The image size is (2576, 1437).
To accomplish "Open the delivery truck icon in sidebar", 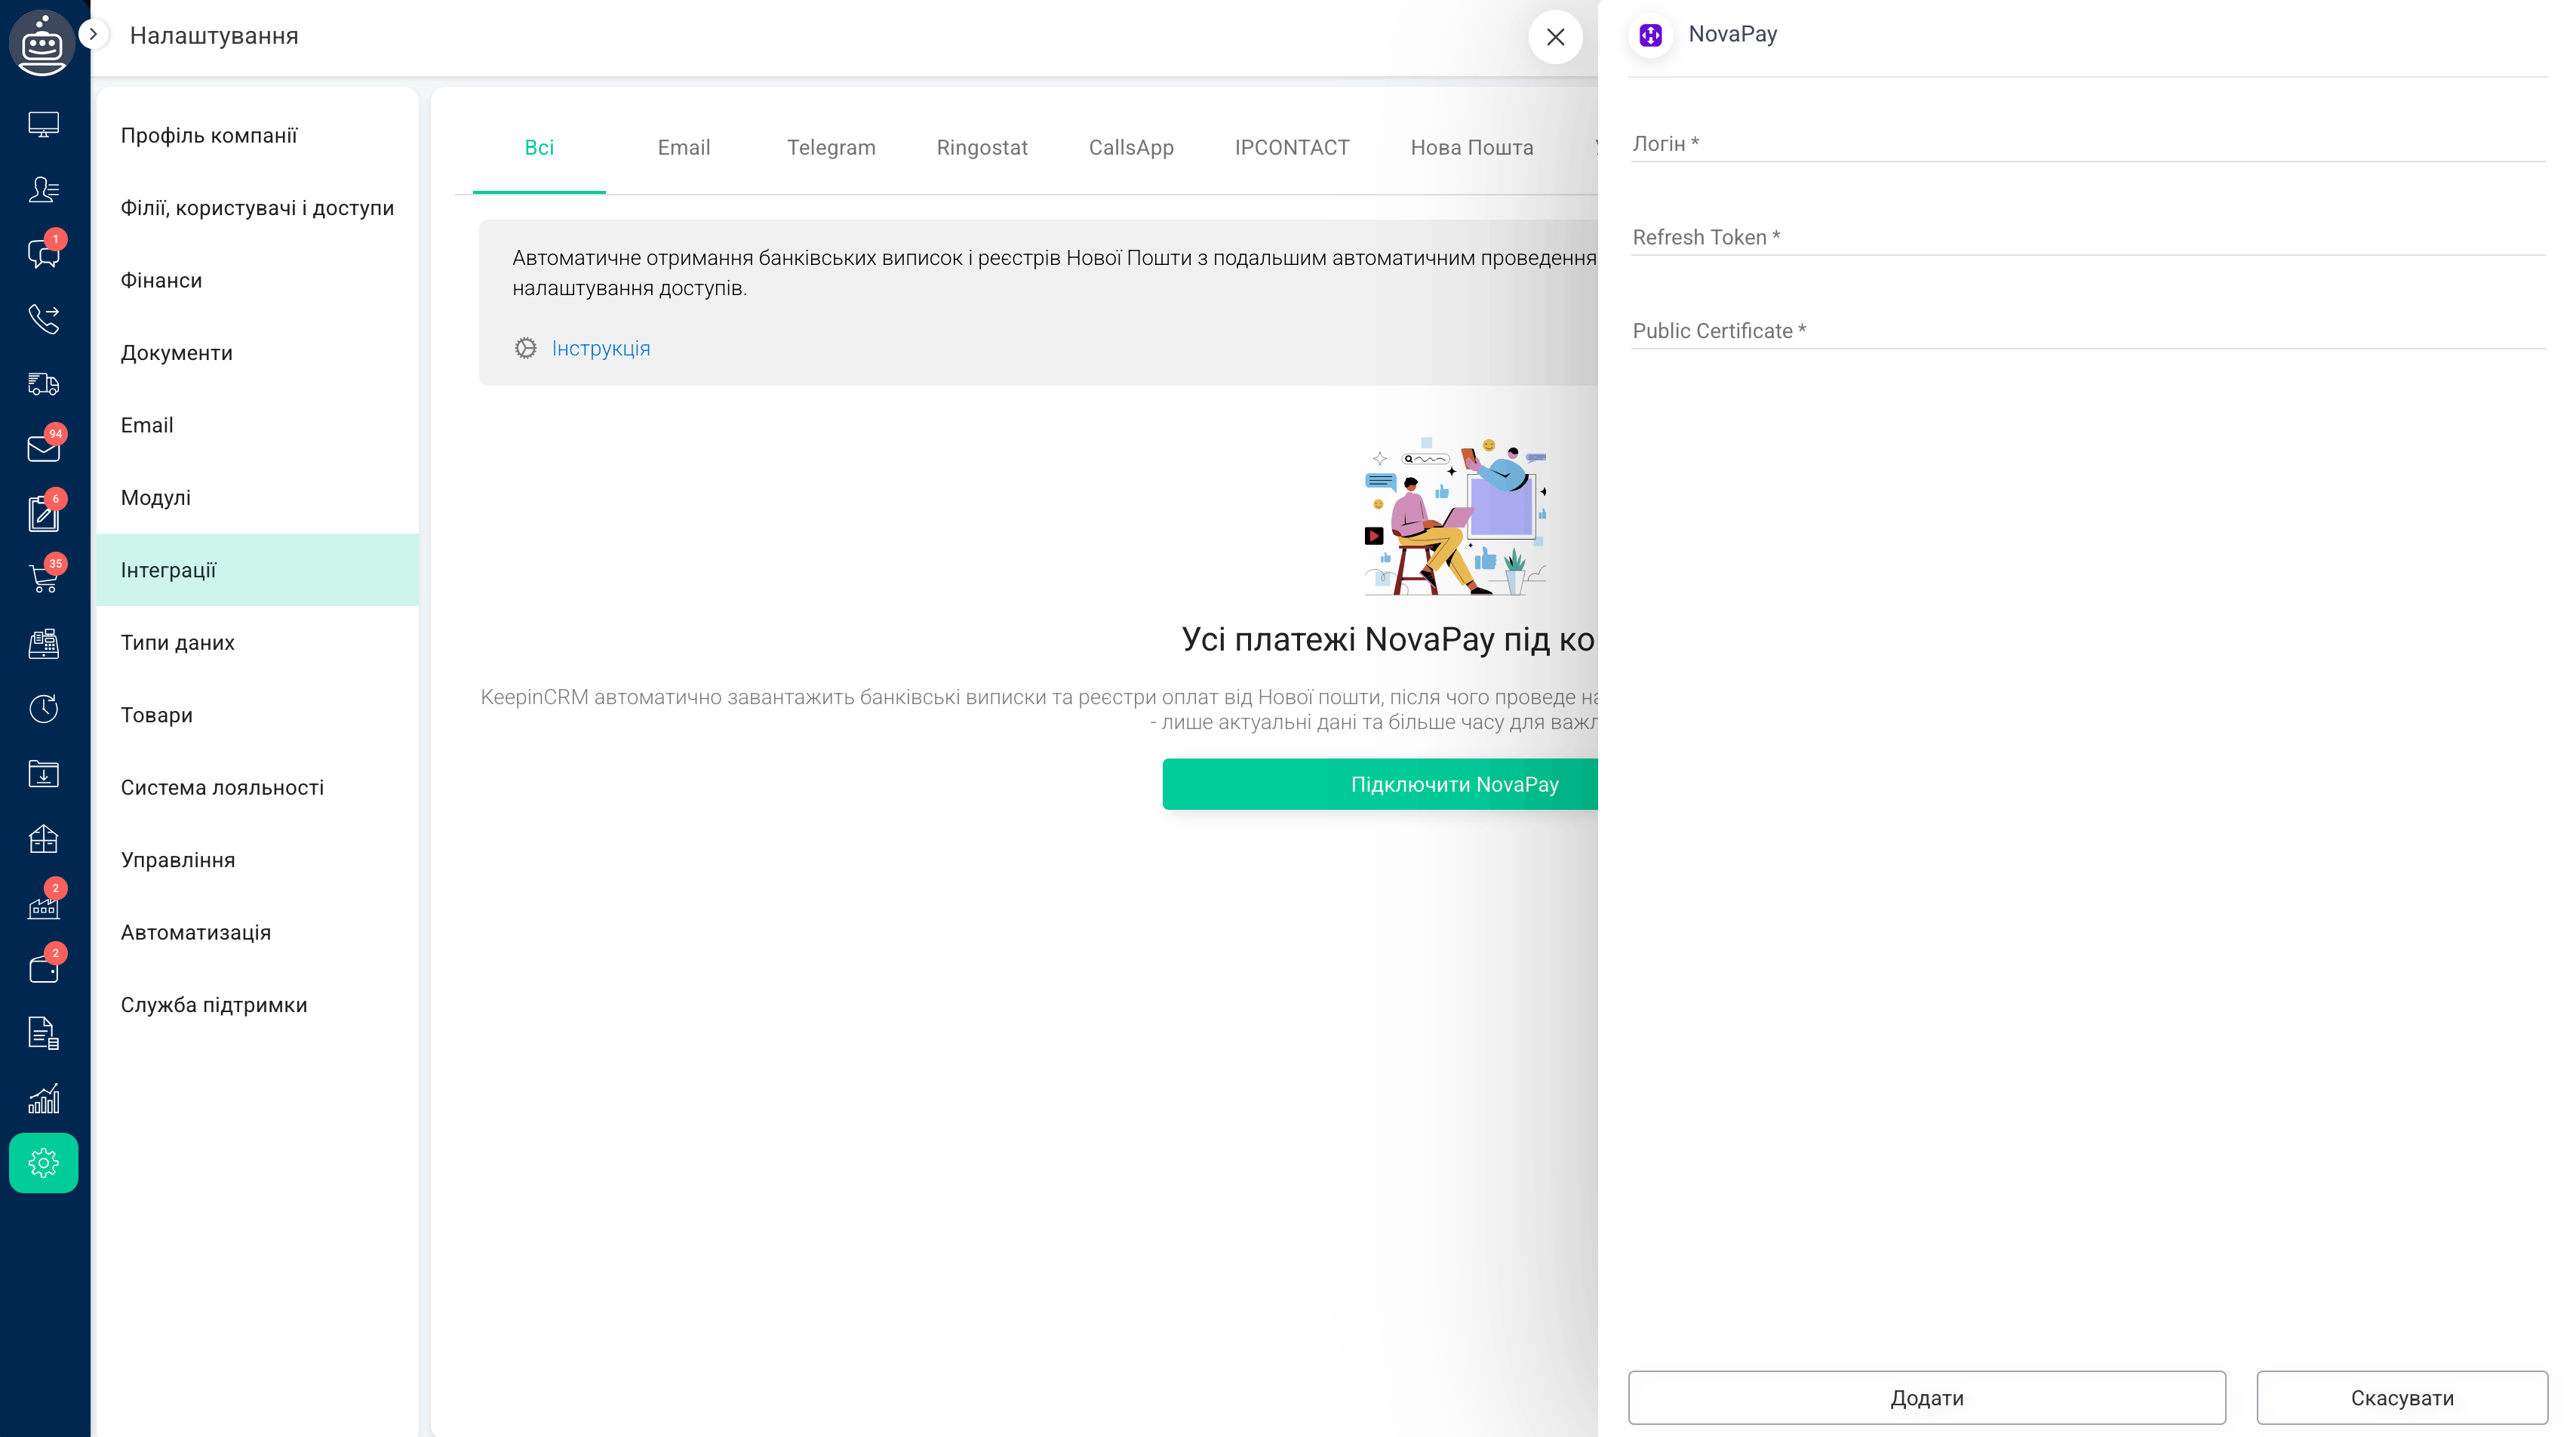I will (x=43, y=384).
